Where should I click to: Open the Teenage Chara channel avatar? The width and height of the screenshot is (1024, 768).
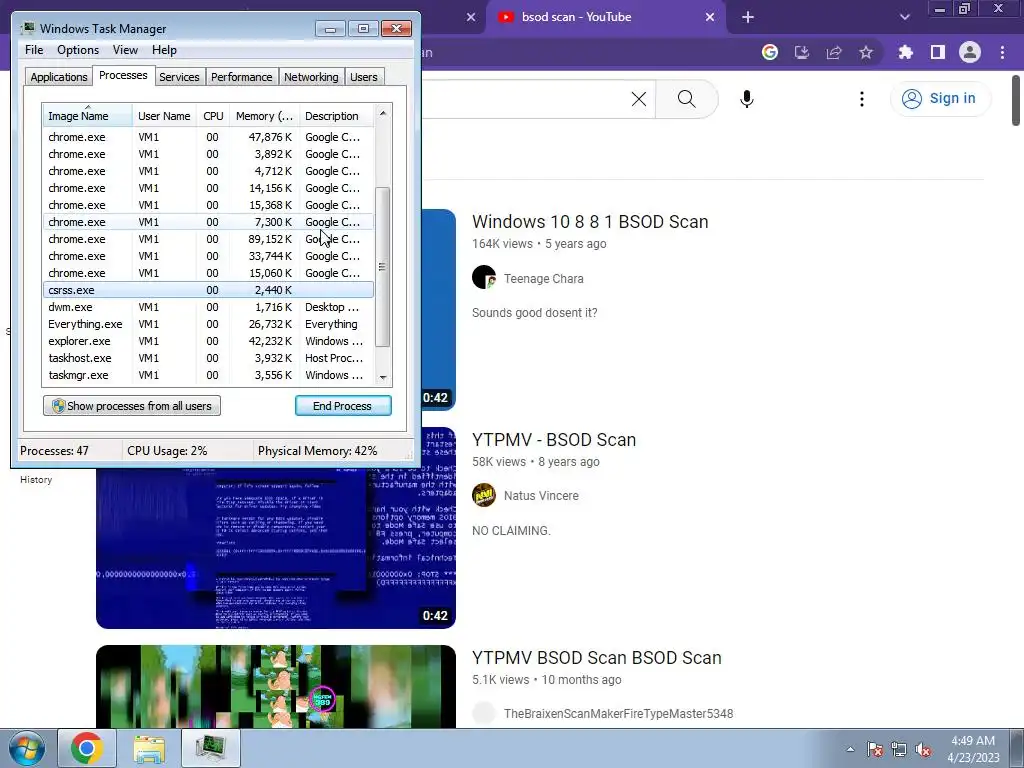click(x=484, y=277)
